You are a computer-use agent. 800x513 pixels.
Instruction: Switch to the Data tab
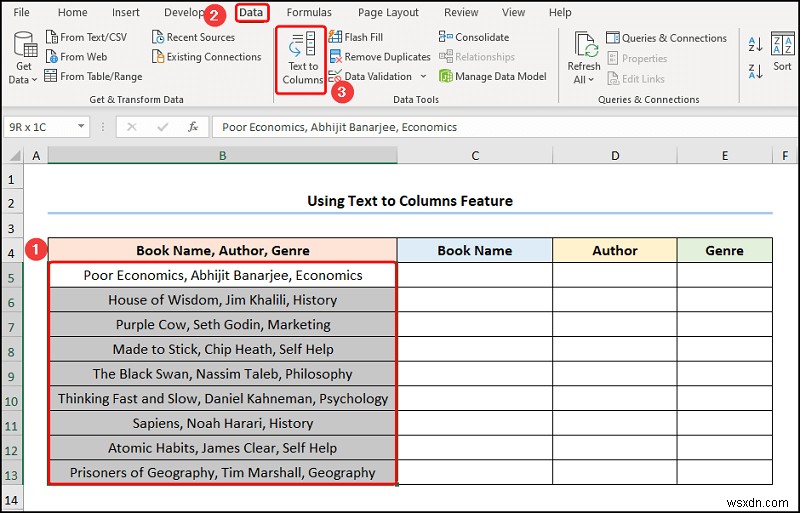click(252, 12)
